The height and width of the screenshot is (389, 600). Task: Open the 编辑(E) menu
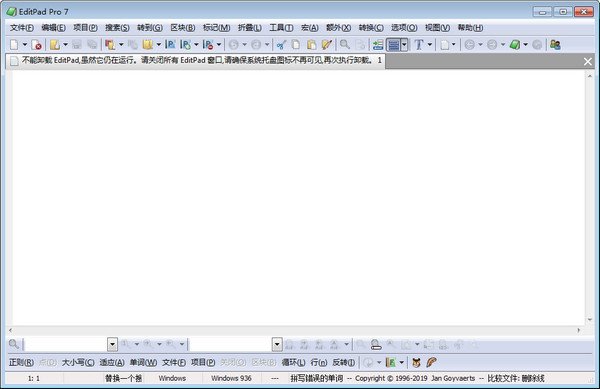[54, 28]
